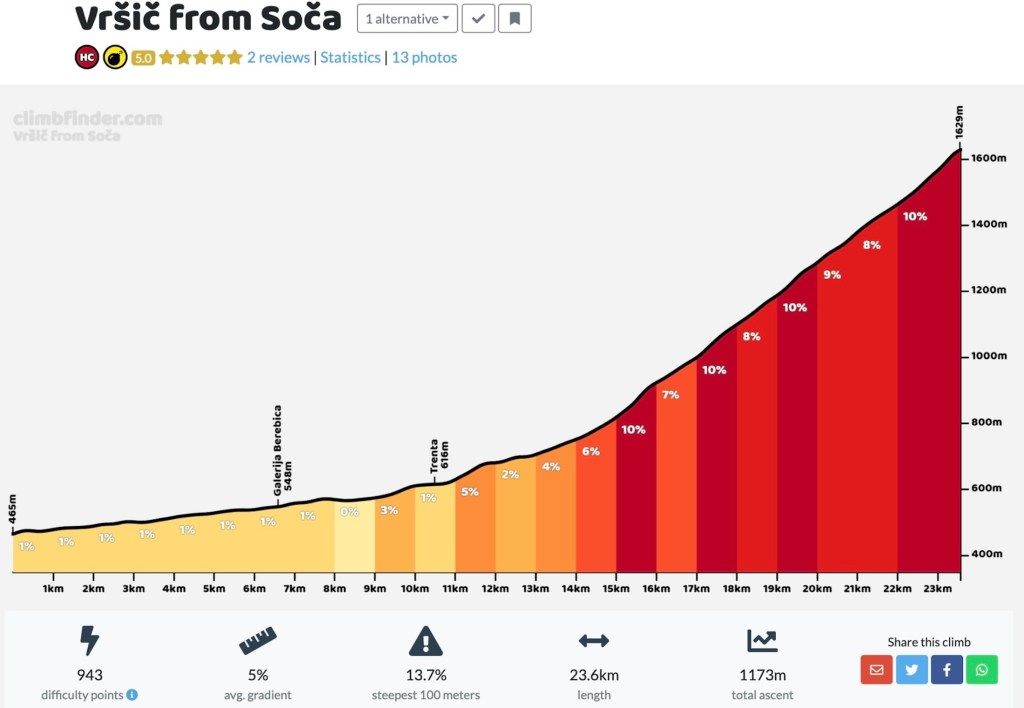This screenshot has width=1024, height=708.
Task: Click the warning triangle steepest icon
Action: pyautogui.click(x=425, y=640)
